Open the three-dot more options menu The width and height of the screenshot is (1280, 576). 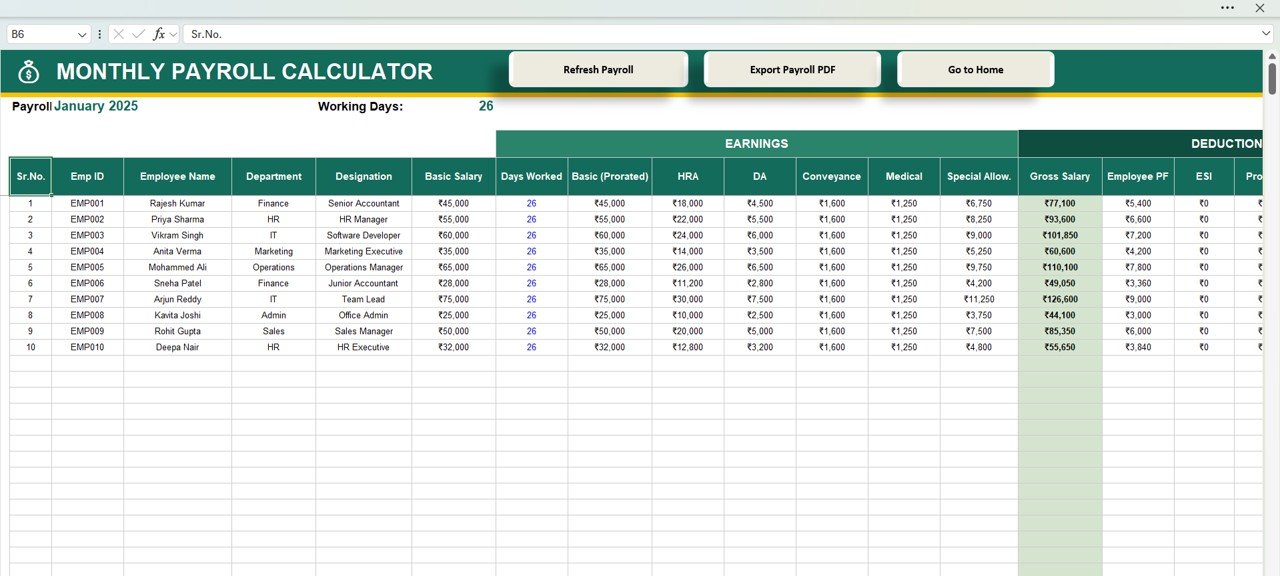tap(1227, 8)
